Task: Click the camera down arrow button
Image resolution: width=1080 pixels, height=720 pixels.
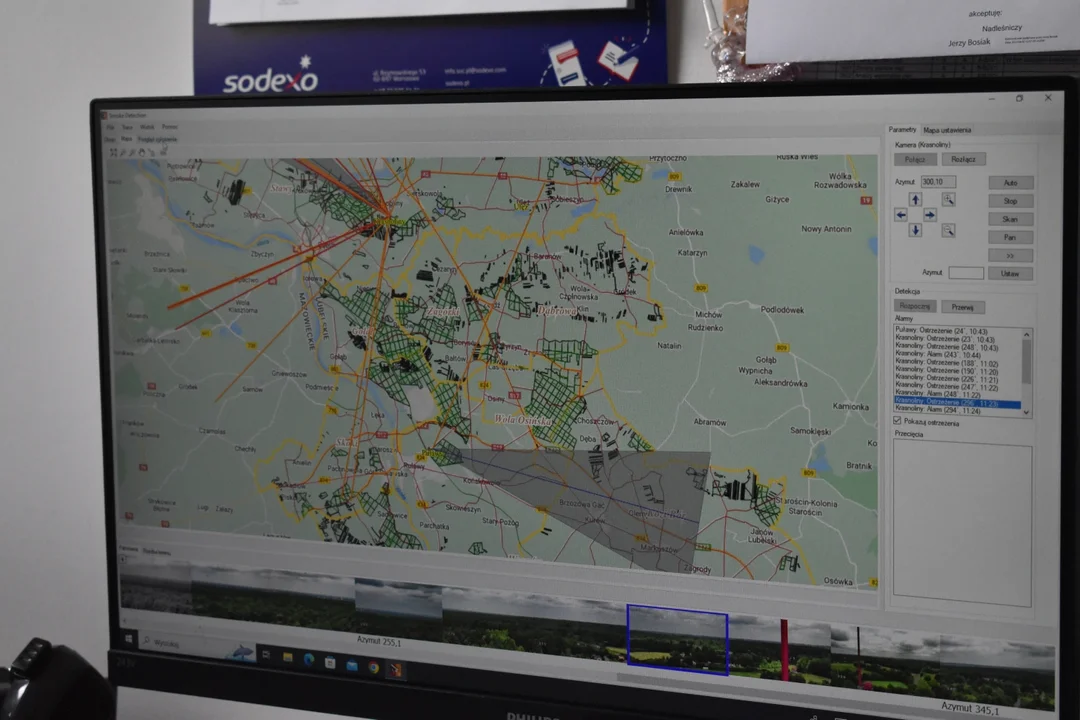Action: point(915,230)
